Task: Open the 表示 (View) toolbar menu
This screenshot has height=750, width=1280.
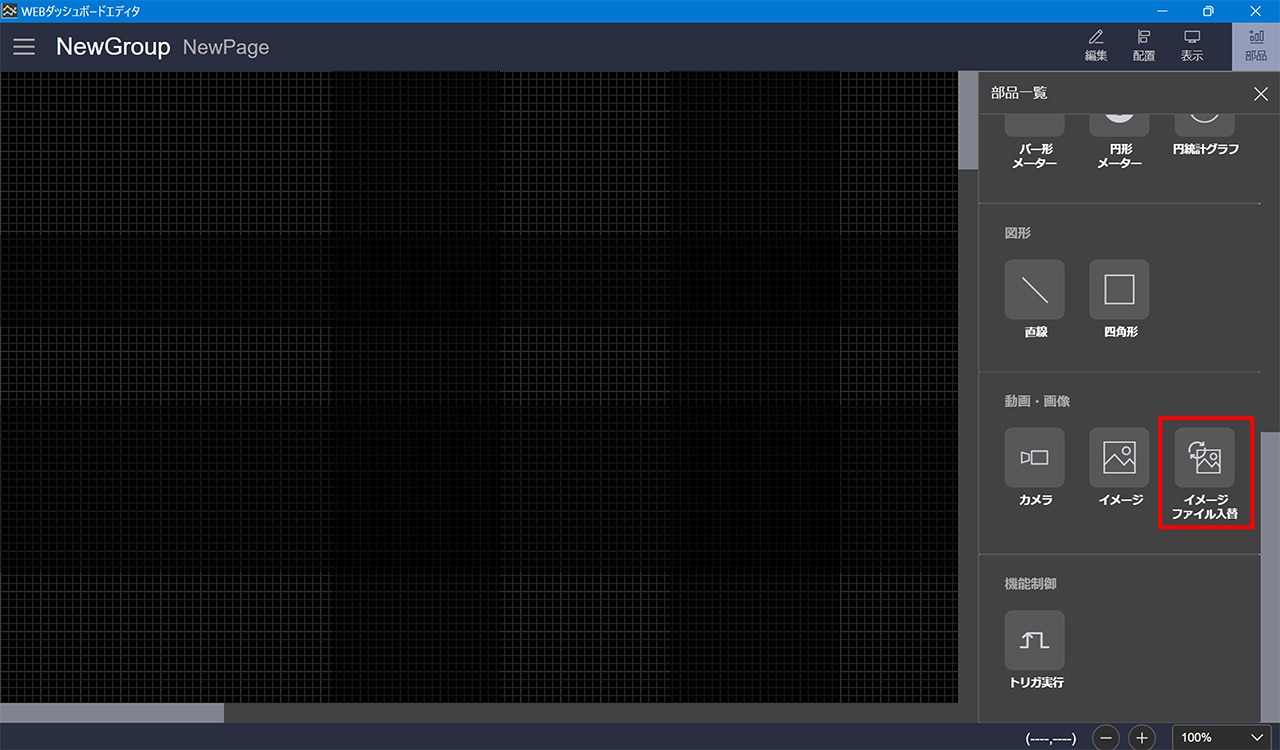Action: [1192, 46]
